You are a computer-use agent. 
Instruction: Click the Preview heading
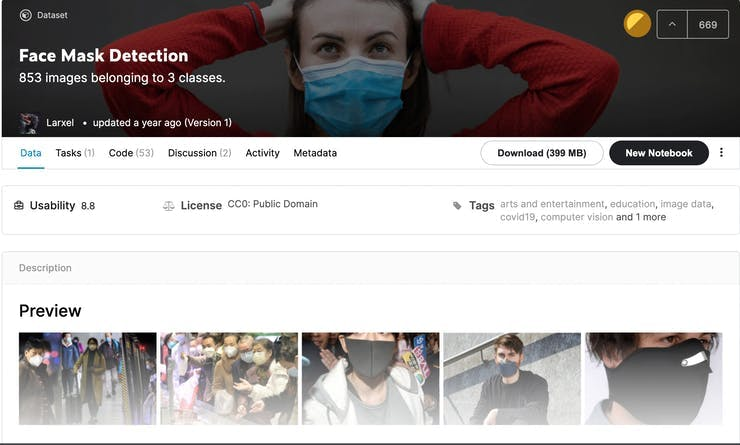(50, 311)
